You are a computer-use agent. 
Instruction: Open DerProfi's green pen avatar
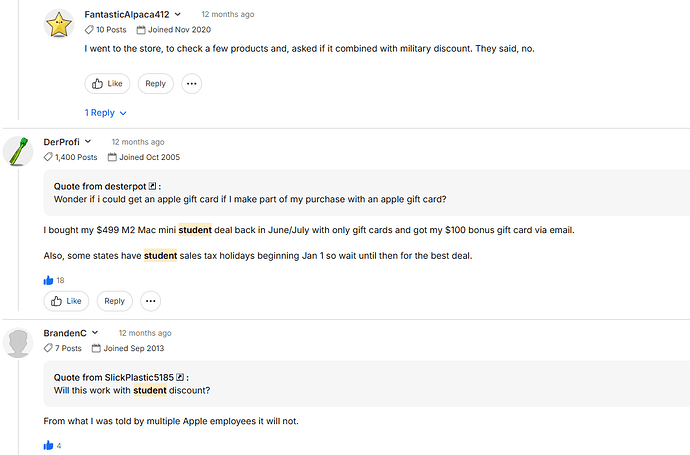point(18,151)
